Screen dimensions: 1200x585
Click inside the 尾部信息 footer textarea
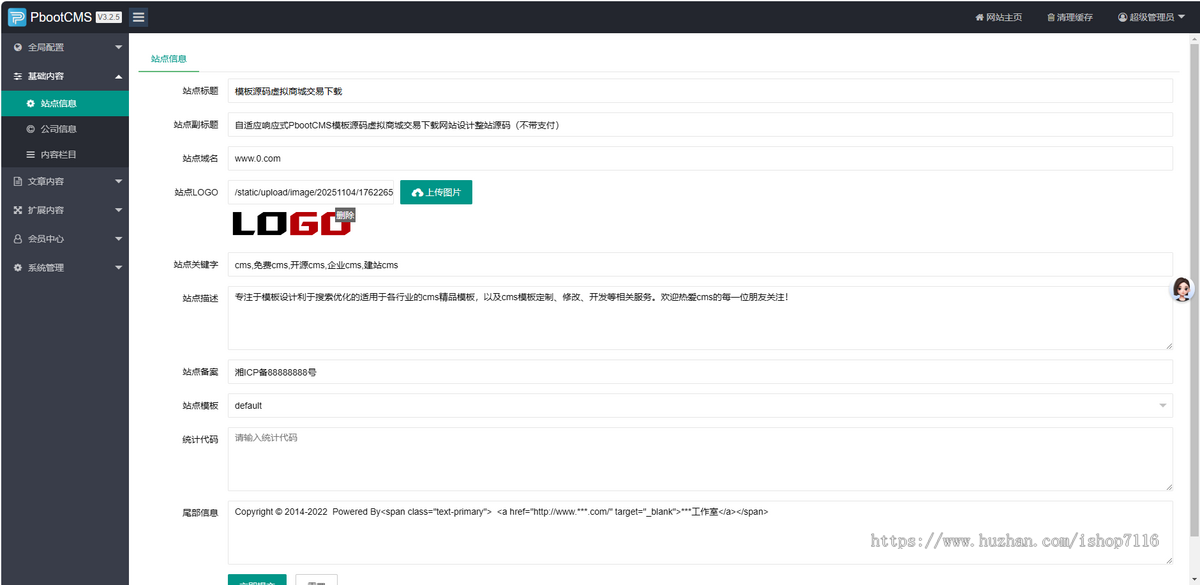(700, 533)
